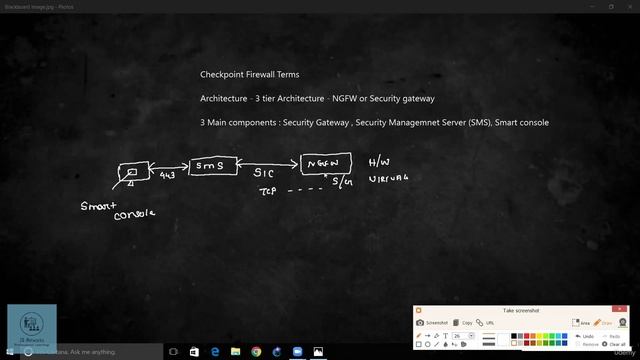Pick the bright yellow color swatch
640x360 pixels.
[x=539, y=336]
